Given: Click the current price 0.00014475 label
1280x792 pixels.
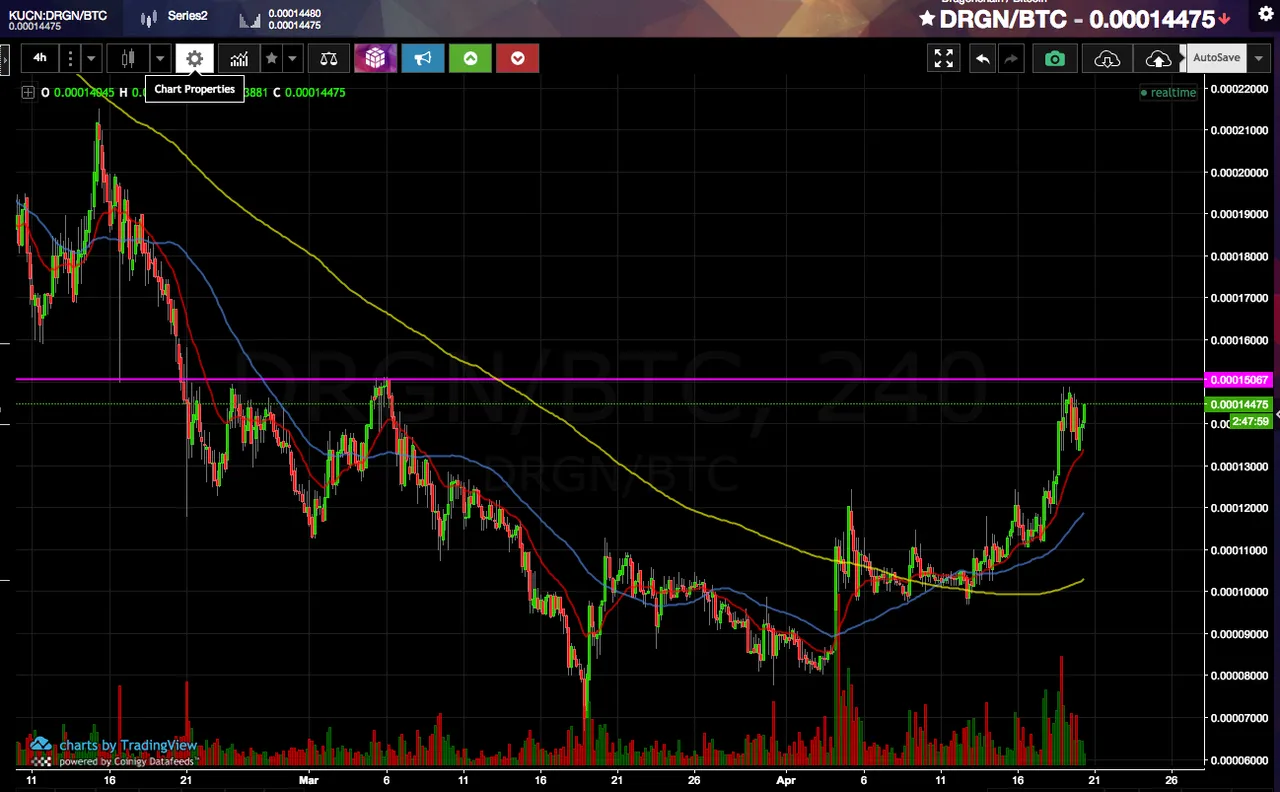Looking at the screenshot, I should pos(1240,404).
